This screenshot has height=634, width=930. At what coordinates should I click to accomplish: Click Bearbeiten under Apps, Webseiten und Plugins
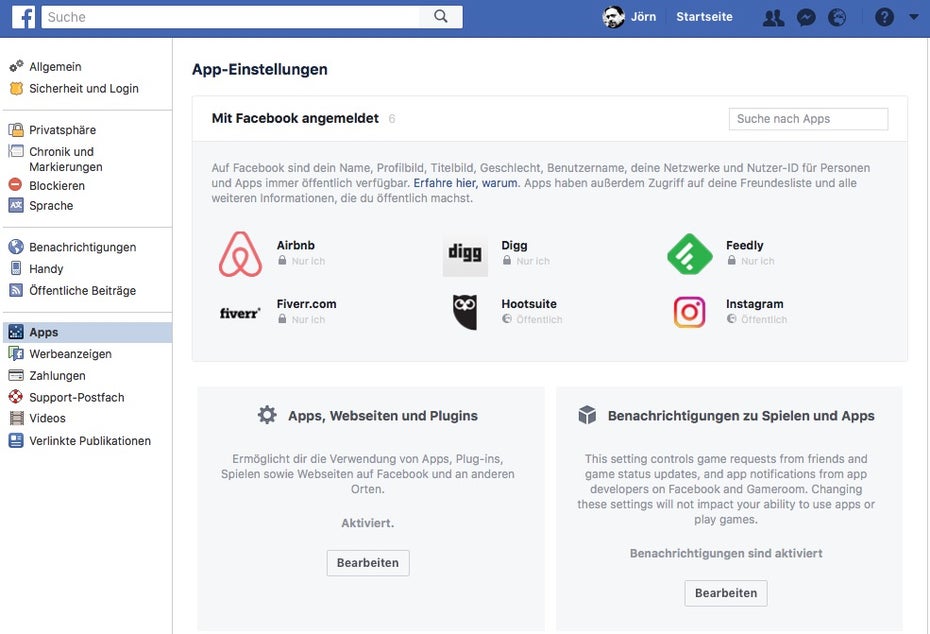pyautogui.click(x=368, y=562)
